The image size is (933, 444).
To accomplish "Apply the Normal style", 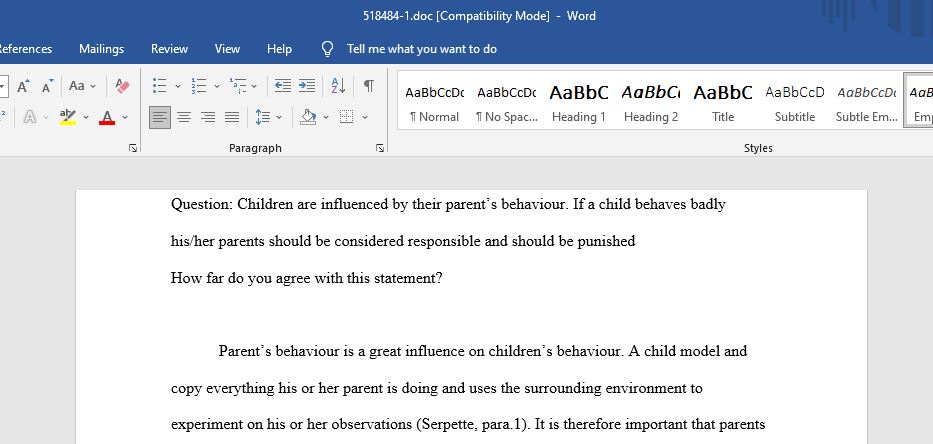I will coord(434,100).
